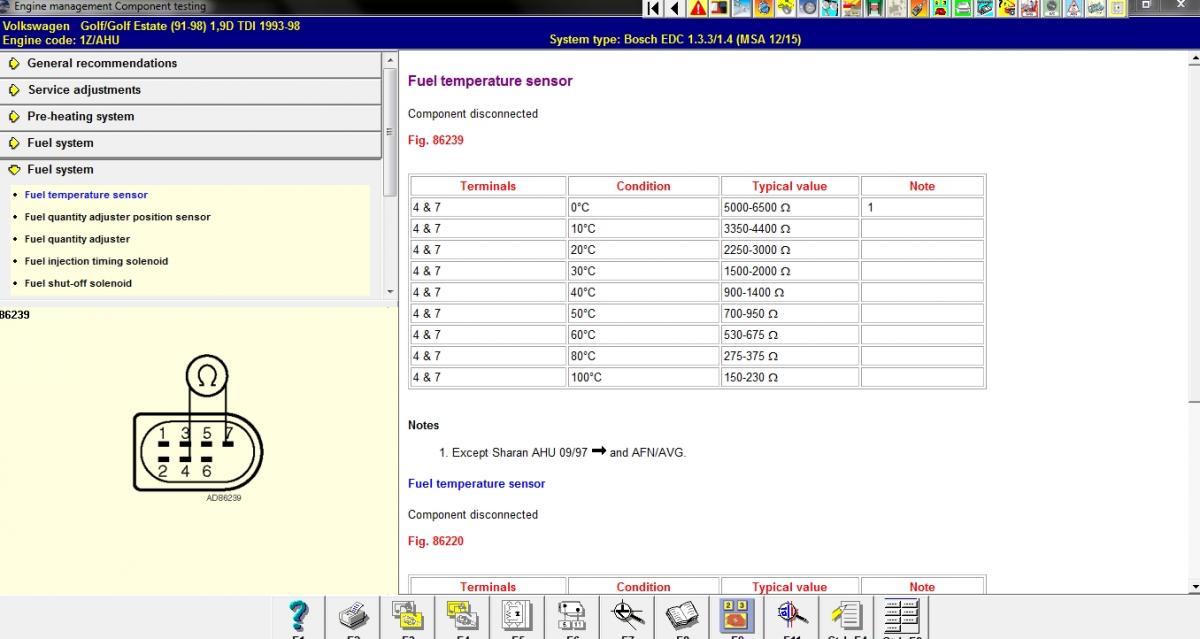Screen dimensions: 1200x639
Task: Click the sidebar scrollbar down arrow
Action: [390, 291]
